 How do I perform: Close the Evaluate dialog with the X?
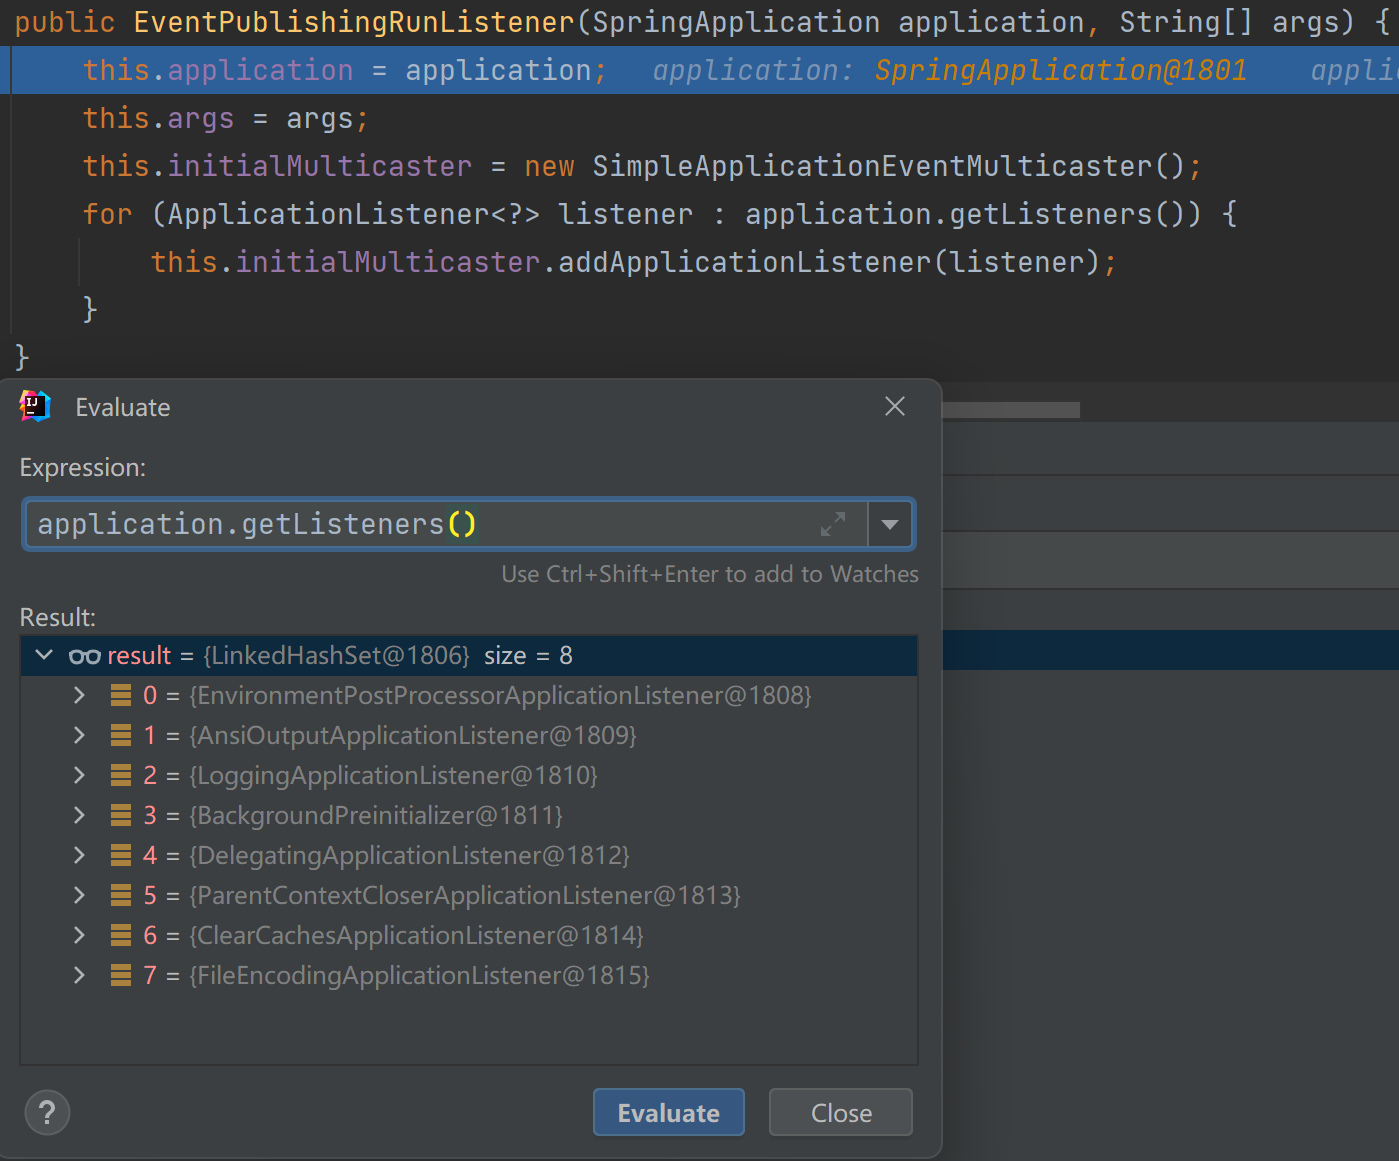tap(895, 406)
